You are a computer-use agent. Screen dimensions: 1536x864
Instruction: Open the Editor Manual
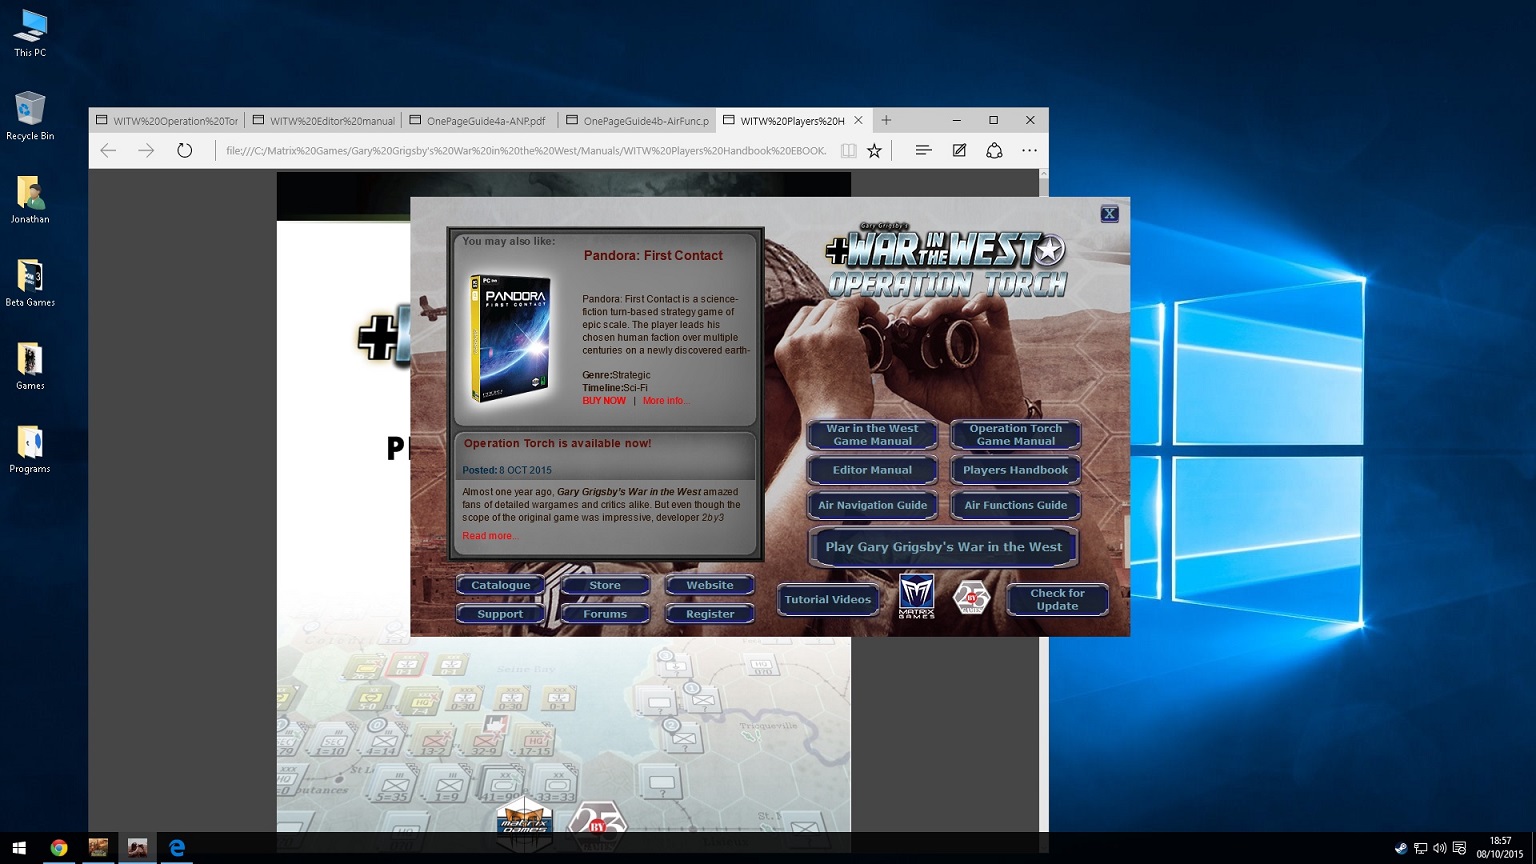click(x=872, y=470)
